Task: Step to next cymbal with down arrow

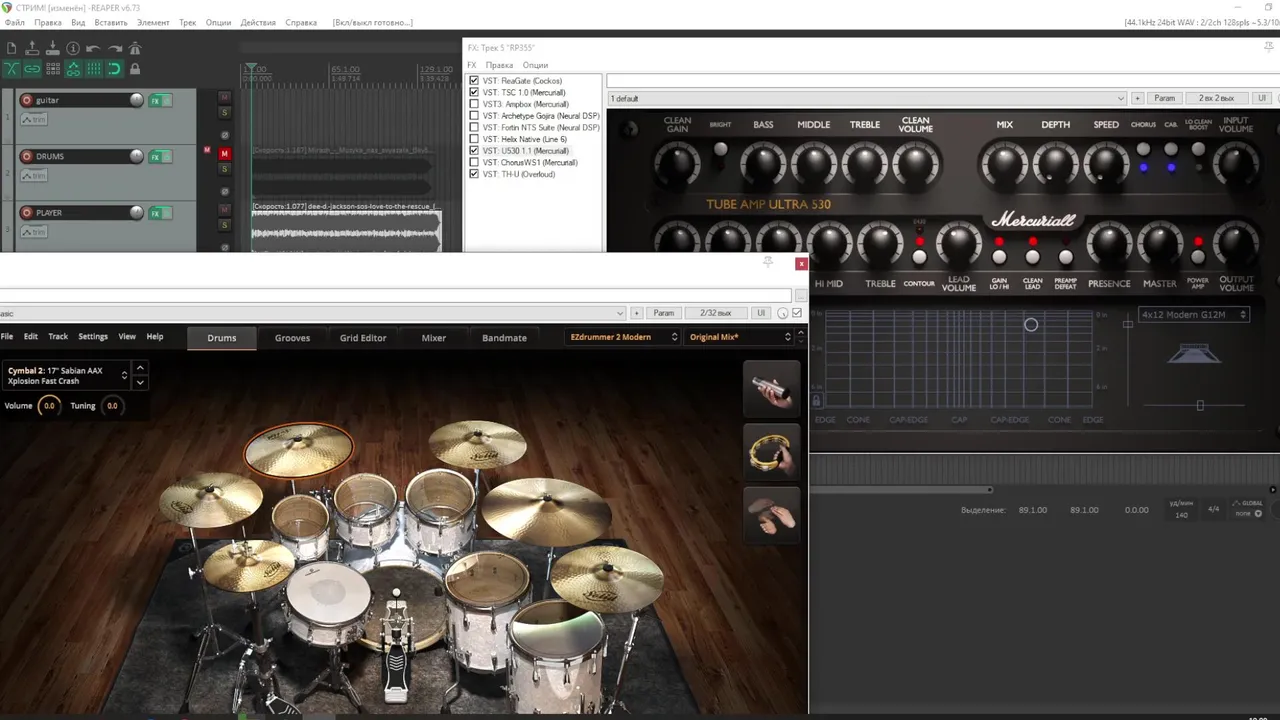Action: click(x=140, y=382)
